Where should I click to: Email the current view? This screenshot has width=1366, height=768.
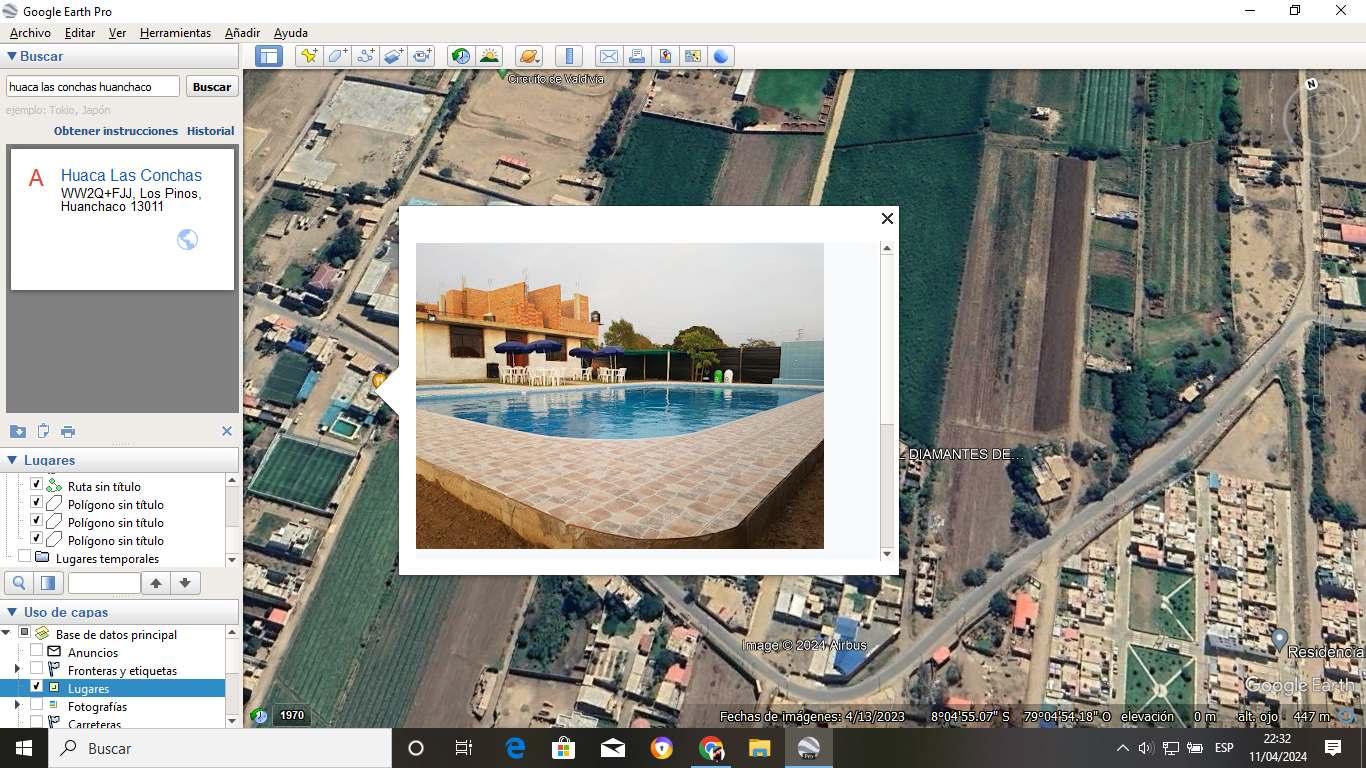[608, 56]
